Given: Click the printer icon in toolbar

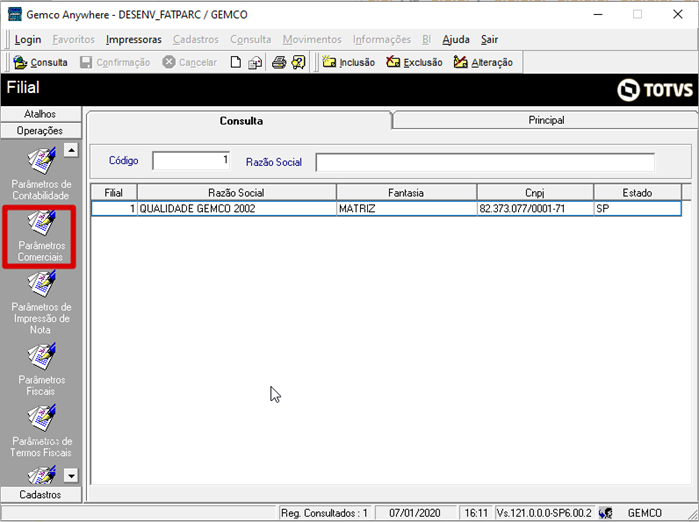Looking at the screenshot, I should point(279,62).
